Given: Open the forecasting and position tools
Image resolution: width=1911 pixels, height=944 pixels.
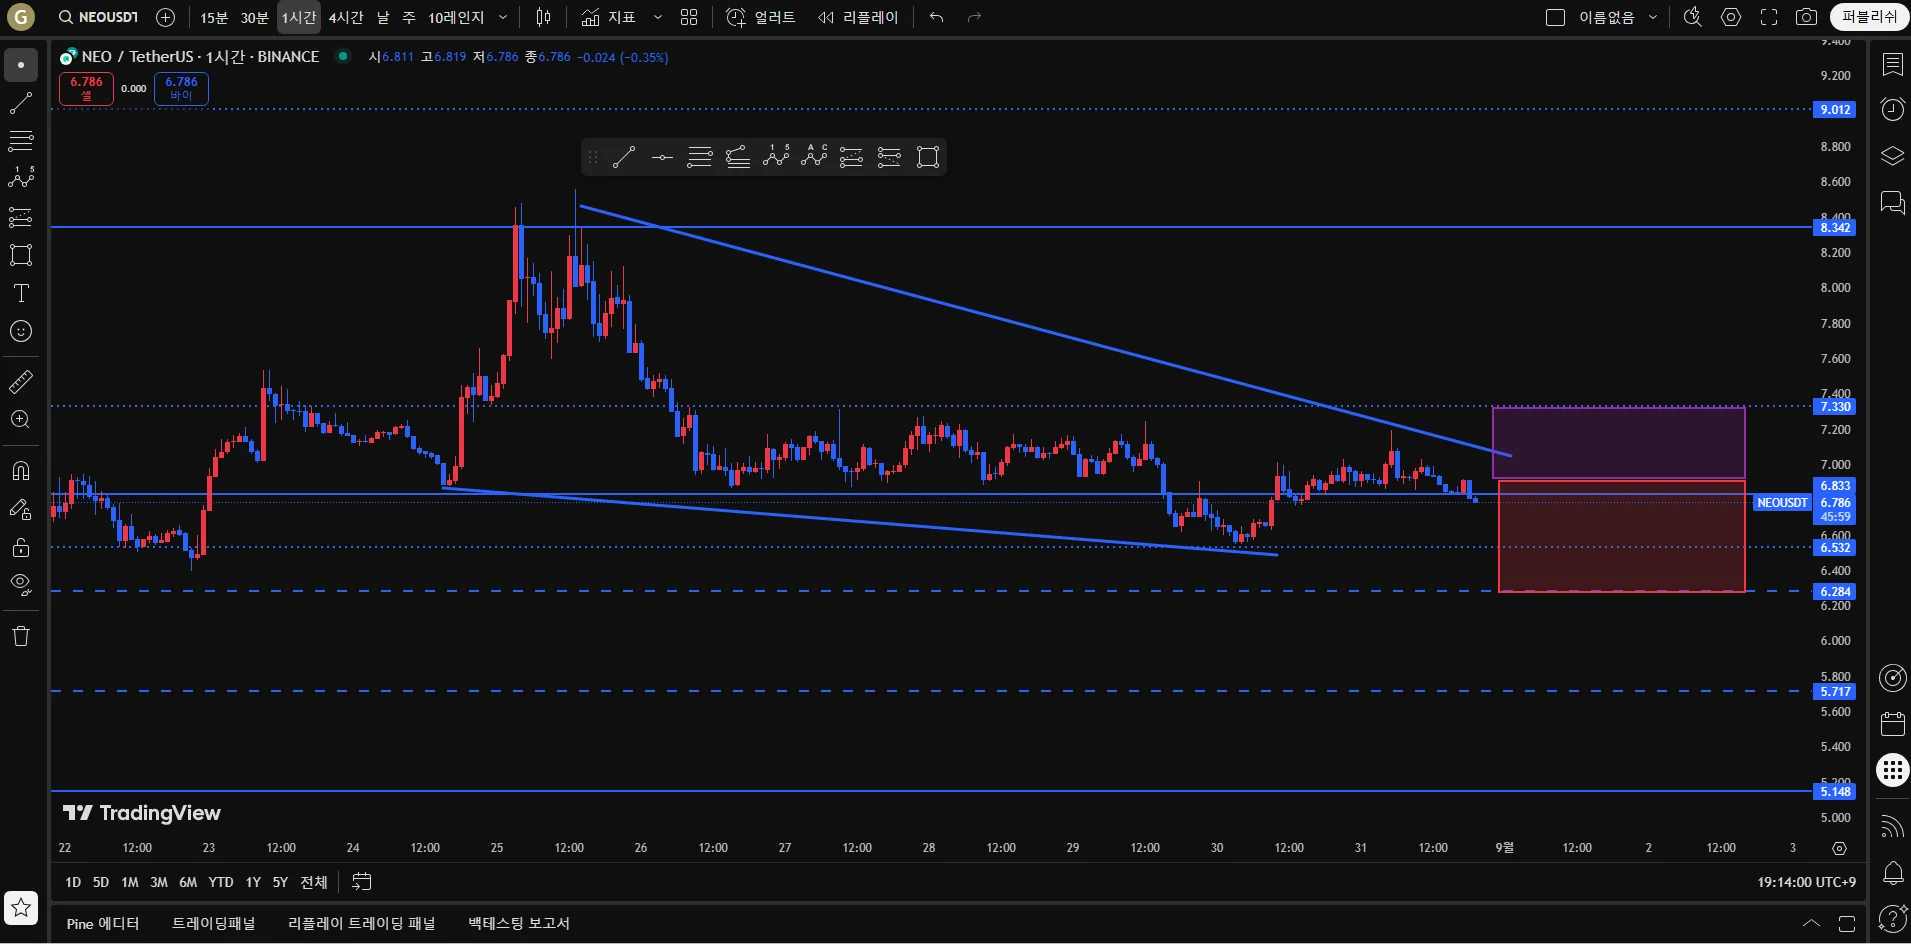Looking at the screenshot, I should pos(21,217).
